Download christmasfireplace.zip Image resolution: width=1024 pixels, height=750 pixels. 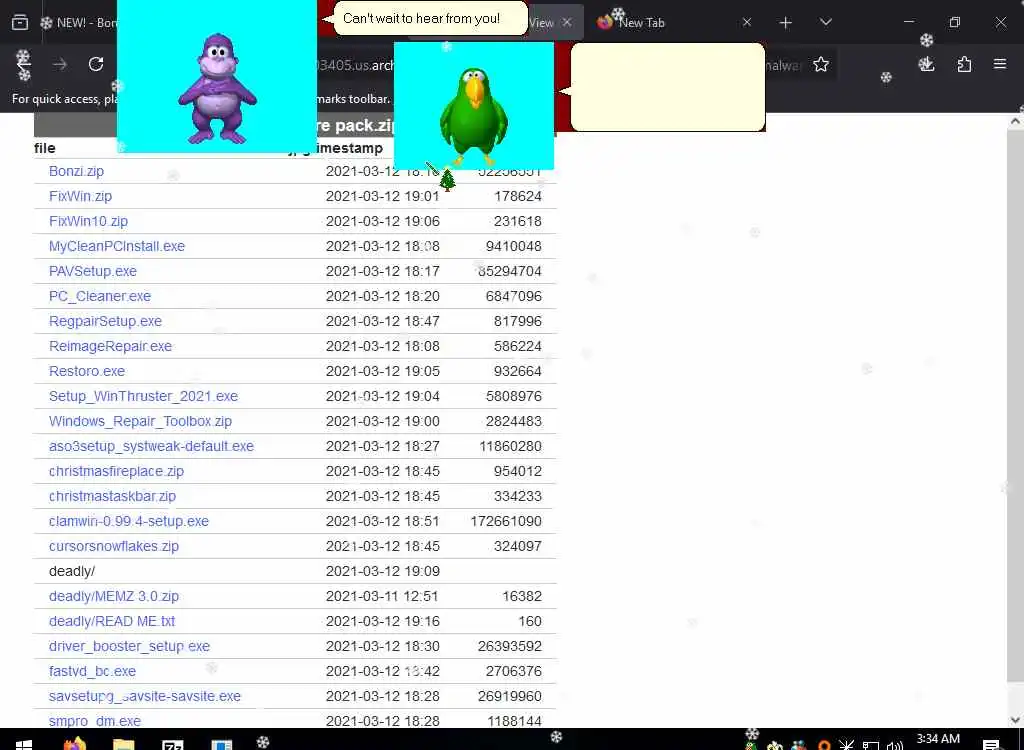[116, 471]
